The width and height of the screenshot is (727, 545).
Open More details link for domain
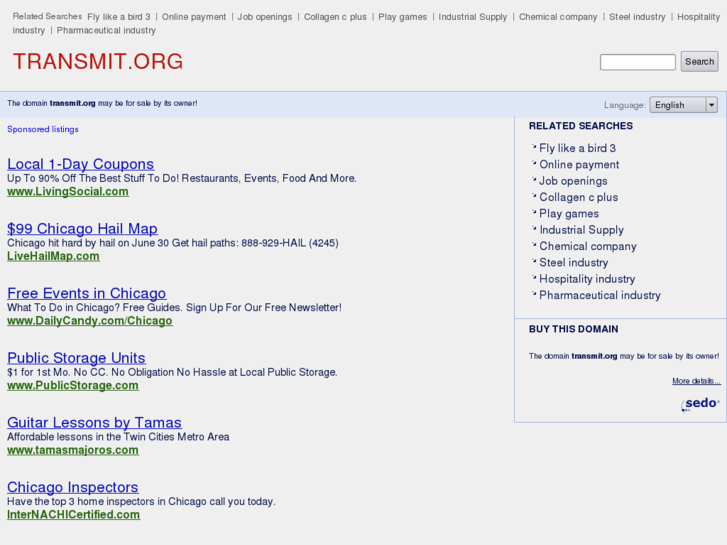click(x=696, y=381)
